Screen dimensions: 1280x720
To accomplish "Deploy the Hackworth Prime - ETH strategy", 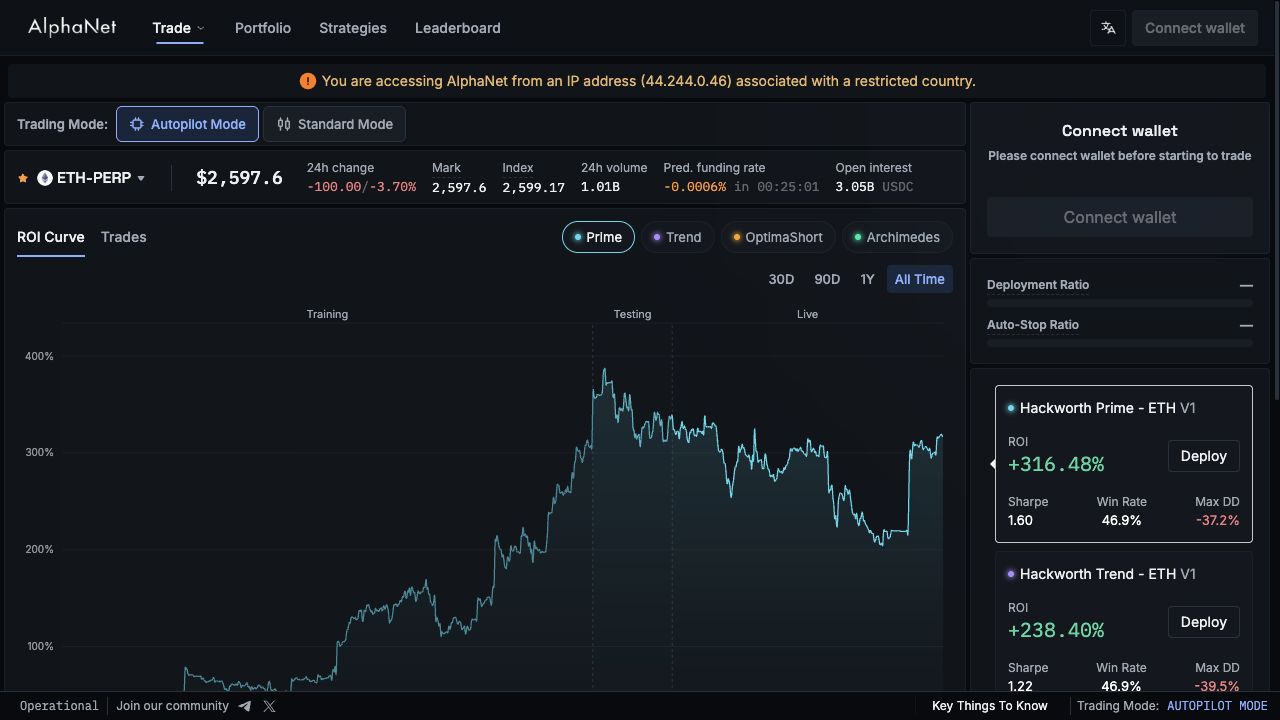I will click(1203, 456).
